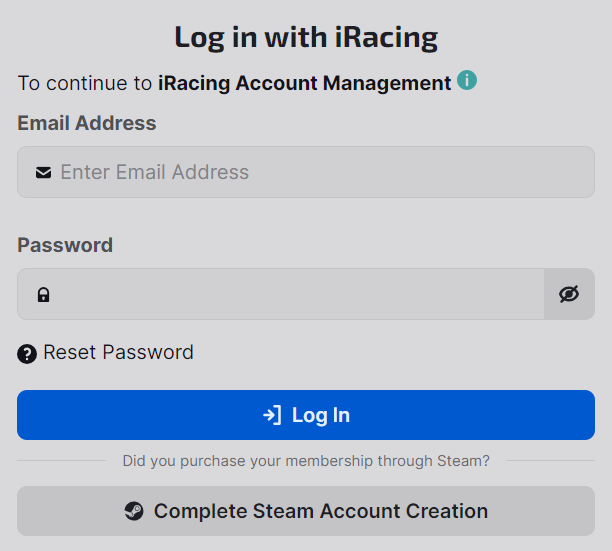Click the blue Log In button
This screenshot has height=551, width=612.
coord(306,415)
